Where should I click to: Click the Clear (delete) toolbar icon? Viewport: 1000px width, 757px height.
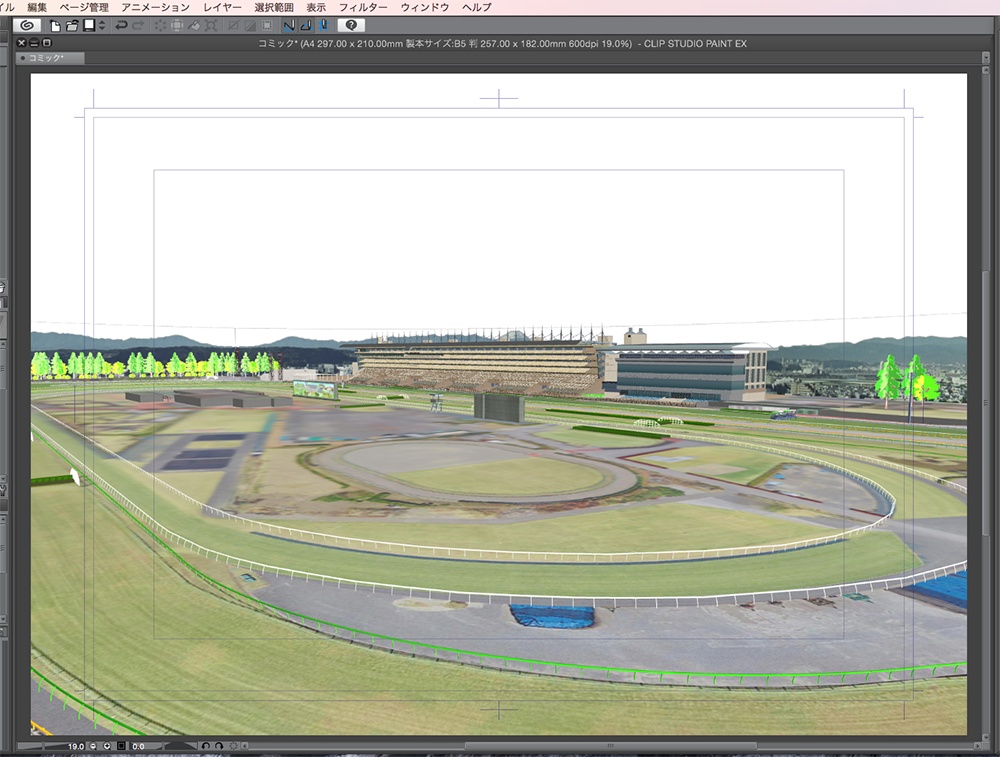tap(159, 26)
